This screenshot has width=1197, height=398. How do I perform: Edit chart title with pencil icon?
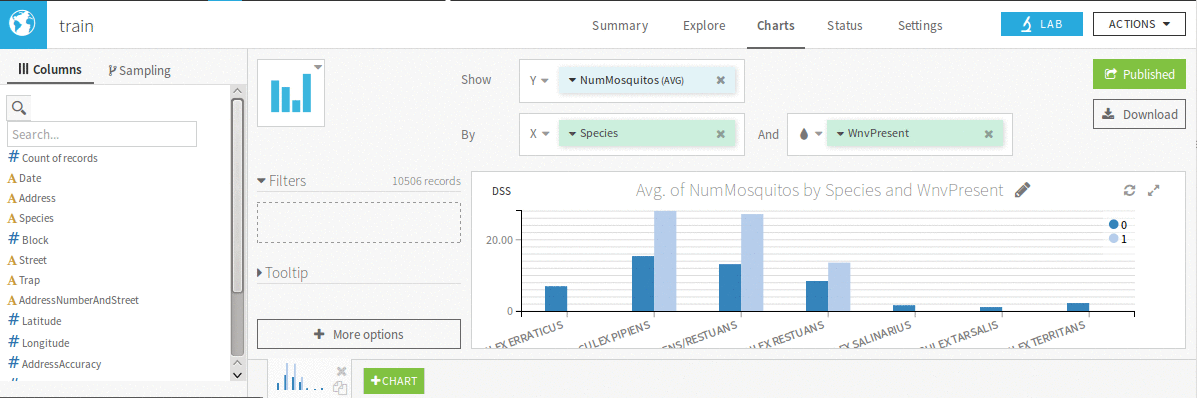pos(1022,191)
